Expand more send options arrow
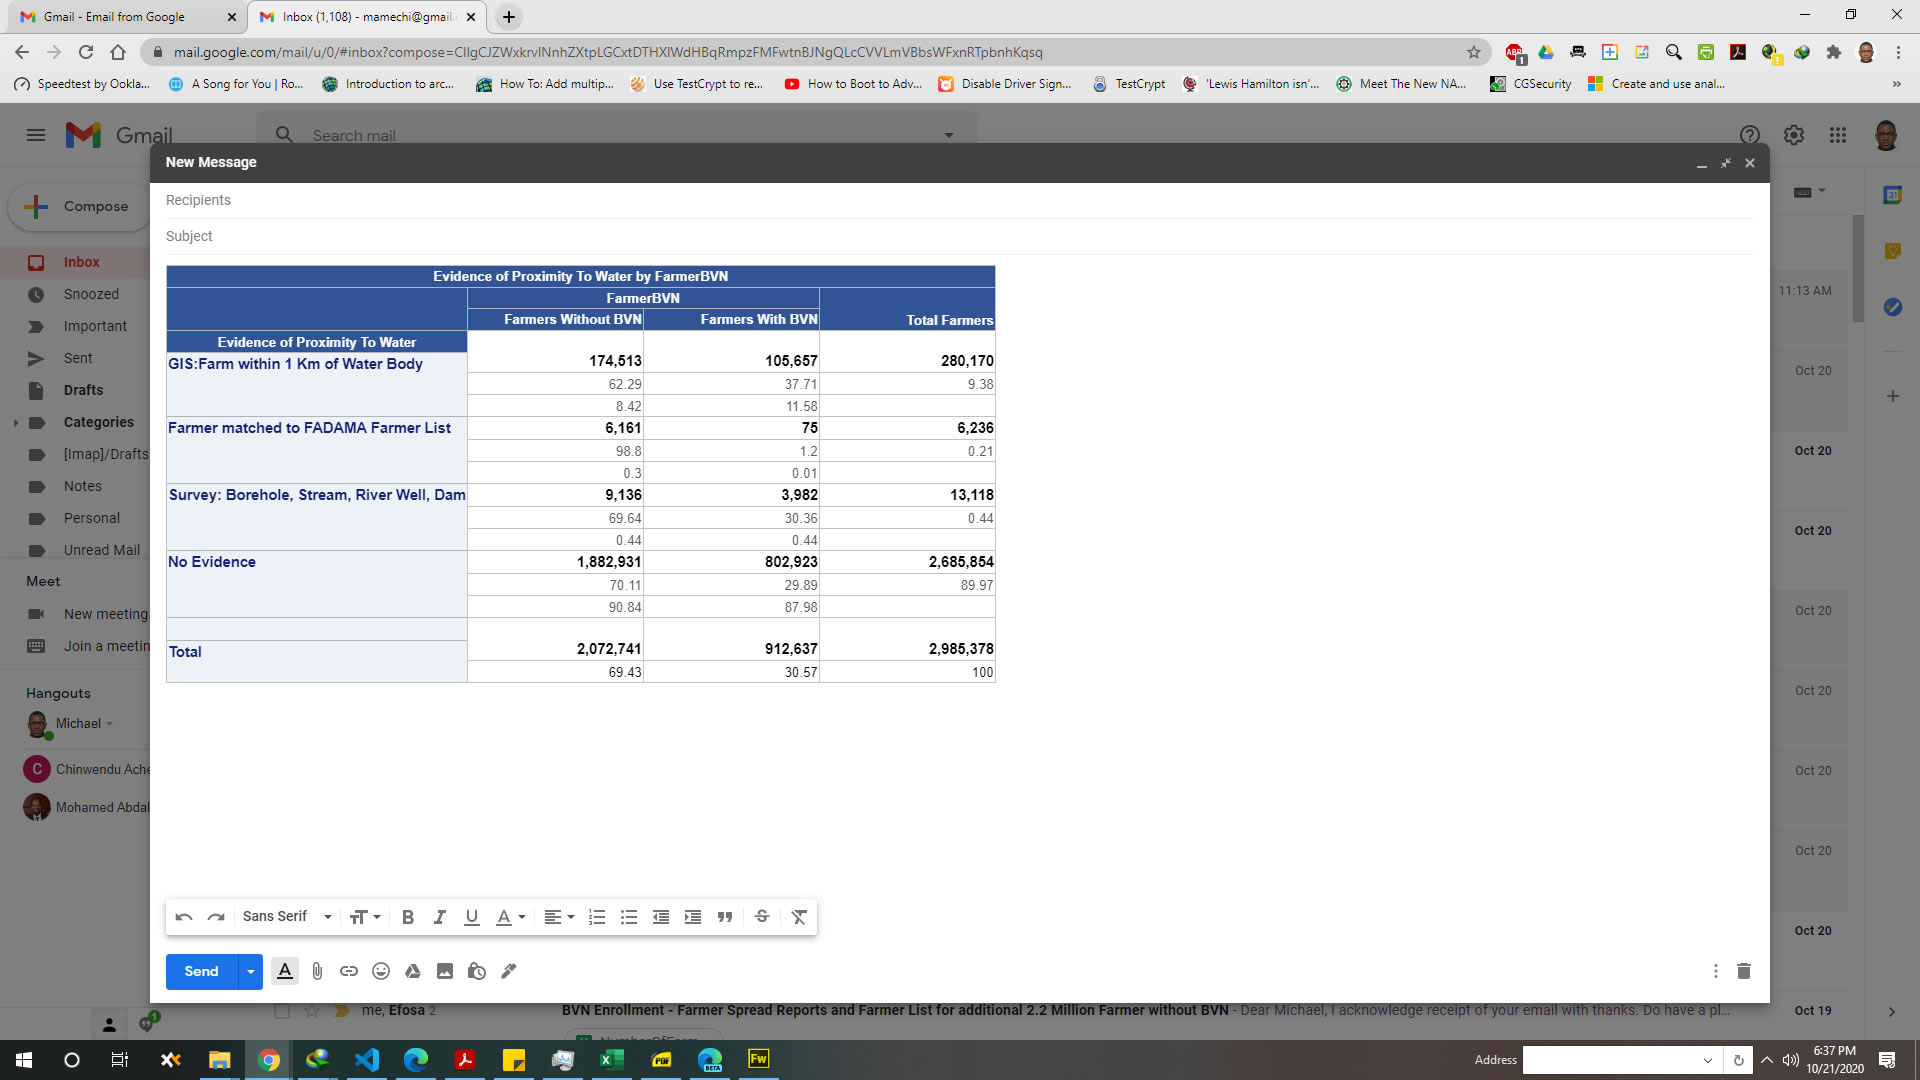The image size is (1920, 1080). pos(251,971)
